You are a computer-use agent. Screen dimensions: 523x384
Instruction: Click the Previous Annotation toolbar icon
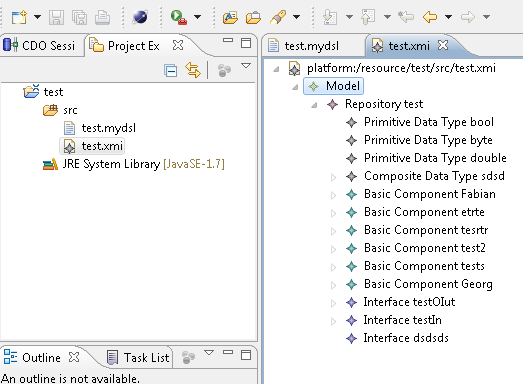coord(368,17)
